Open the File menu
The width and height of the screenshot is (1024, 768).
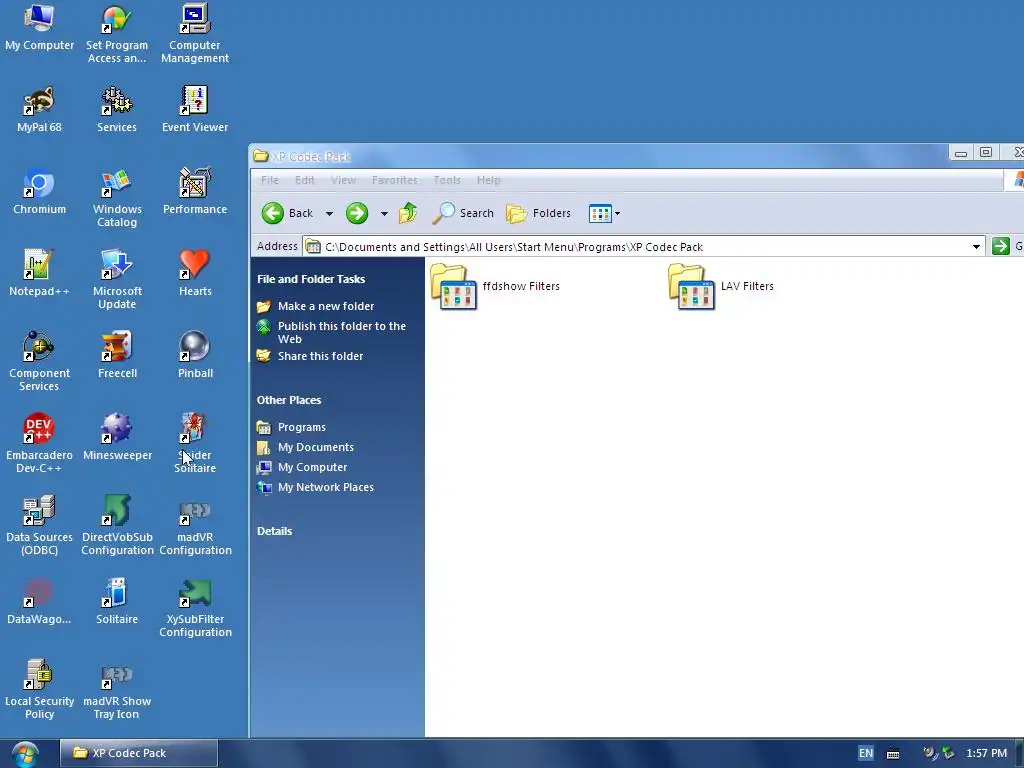(270, 180)
